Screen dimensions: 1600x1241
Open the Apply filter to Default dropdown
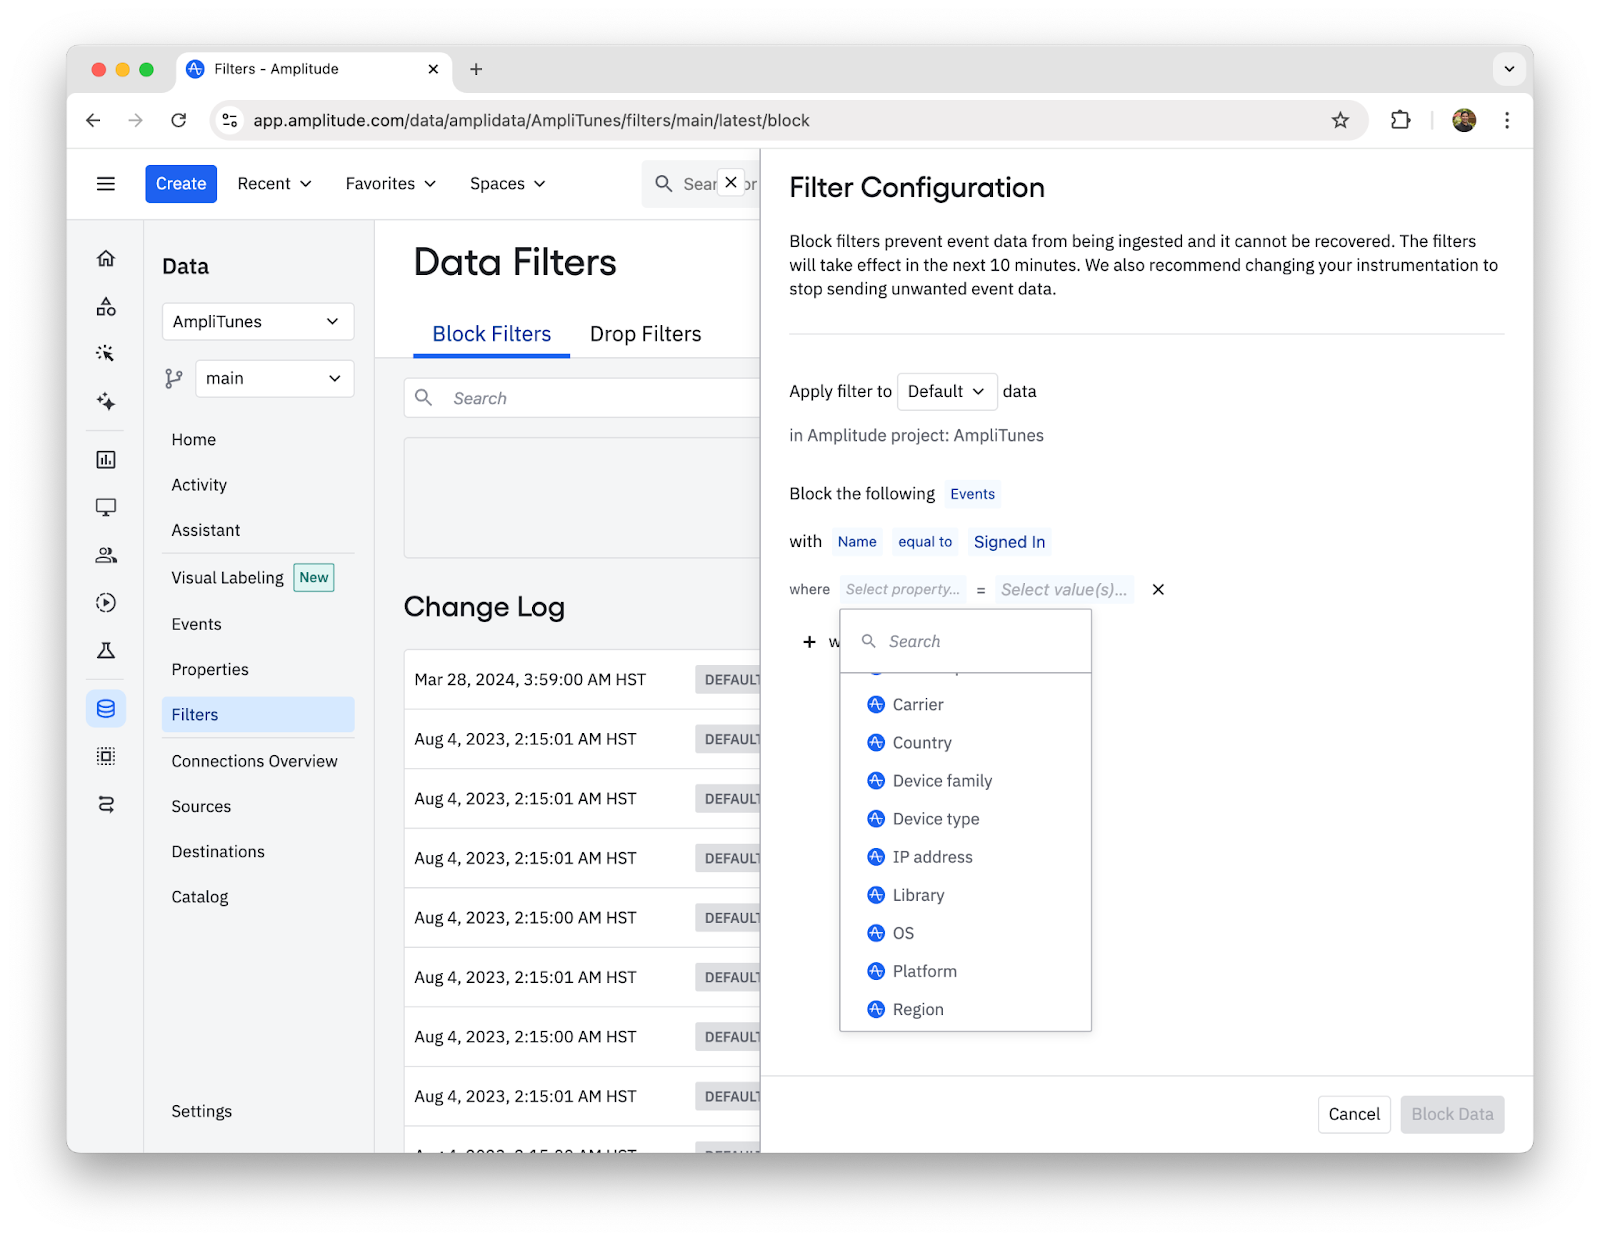point(946,392)
